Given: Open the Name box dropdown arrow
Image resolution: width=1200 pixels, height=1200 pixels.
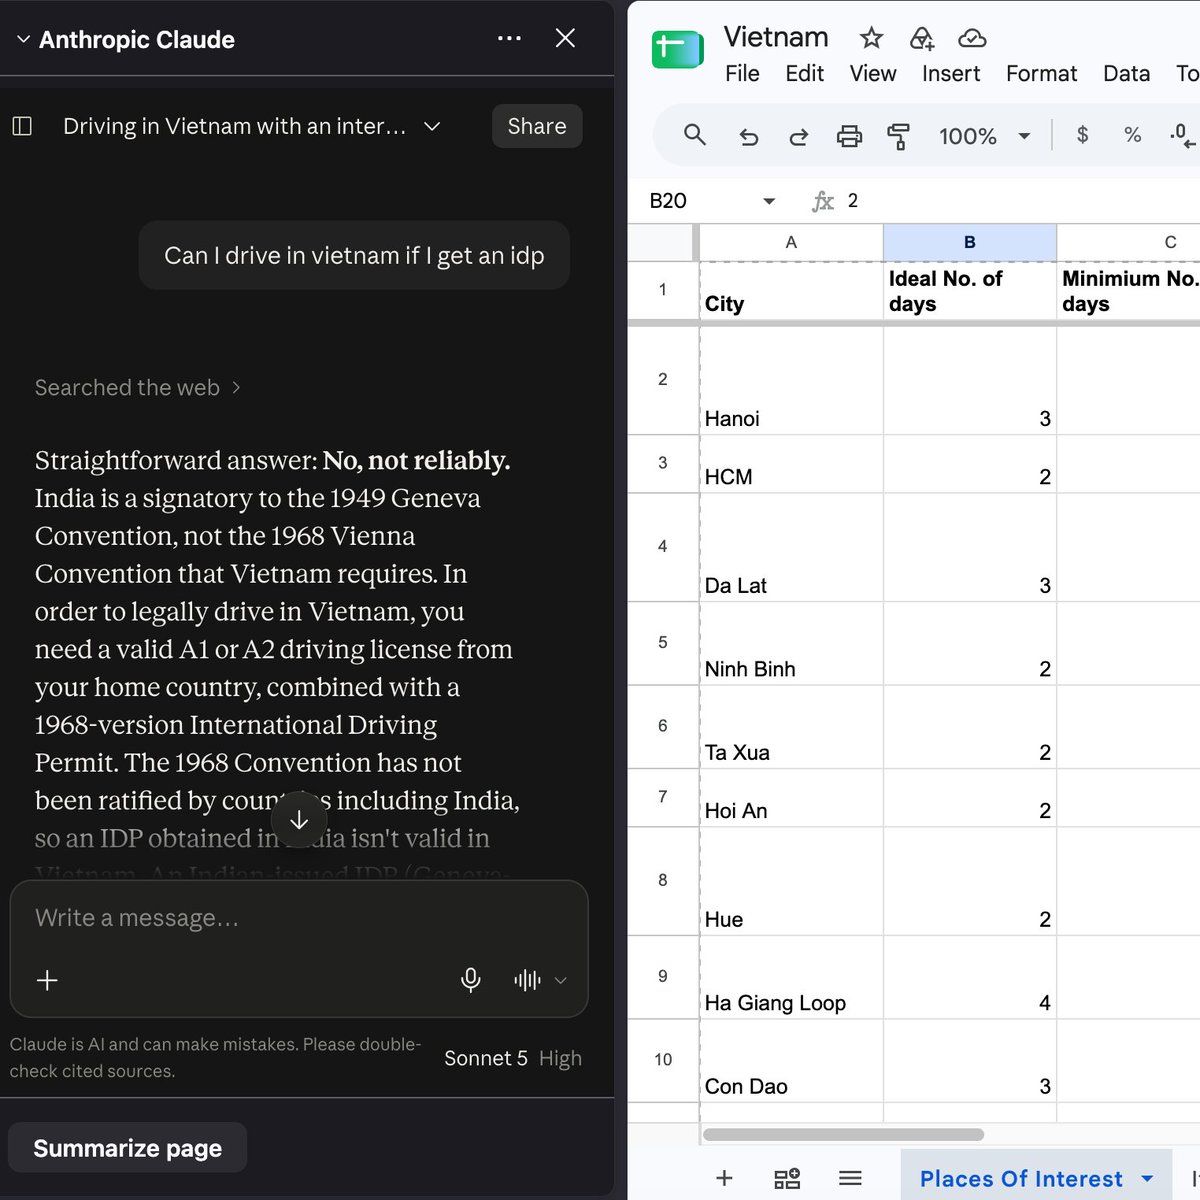Looking at the screenshot, I should point(769,201).
